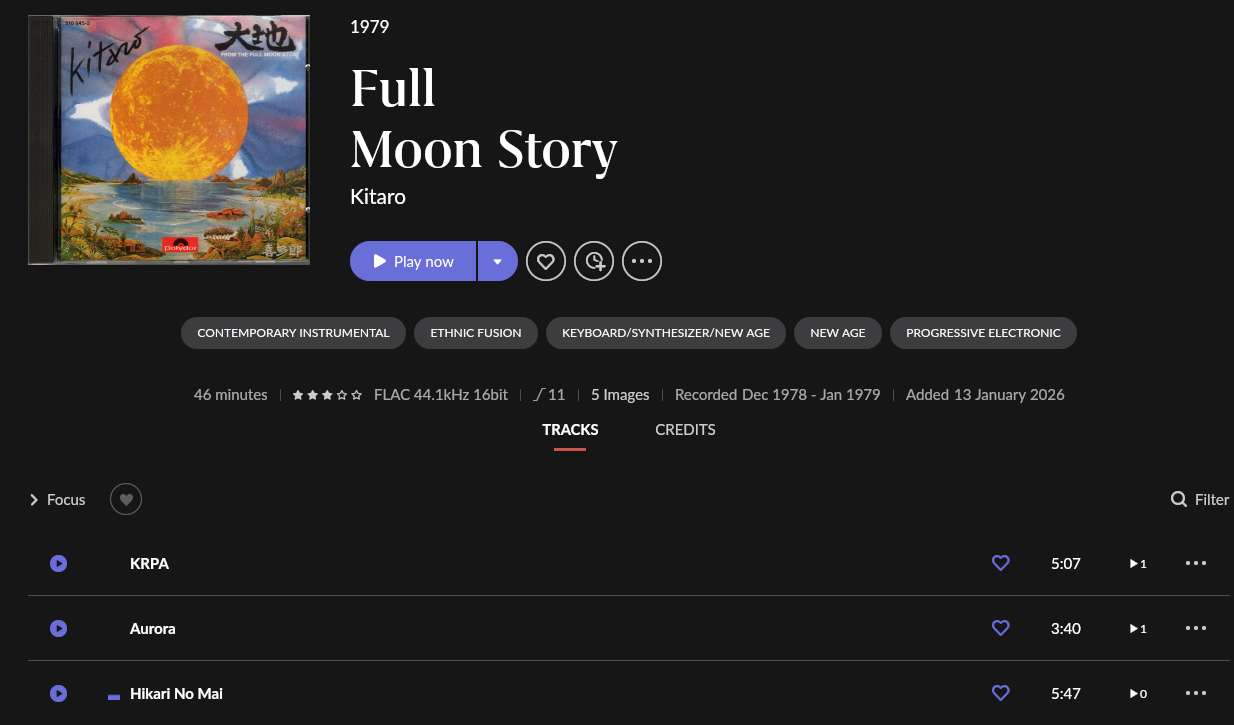Open more options for KRPA track
1234x725 pixels.
tap(1196, 564)
